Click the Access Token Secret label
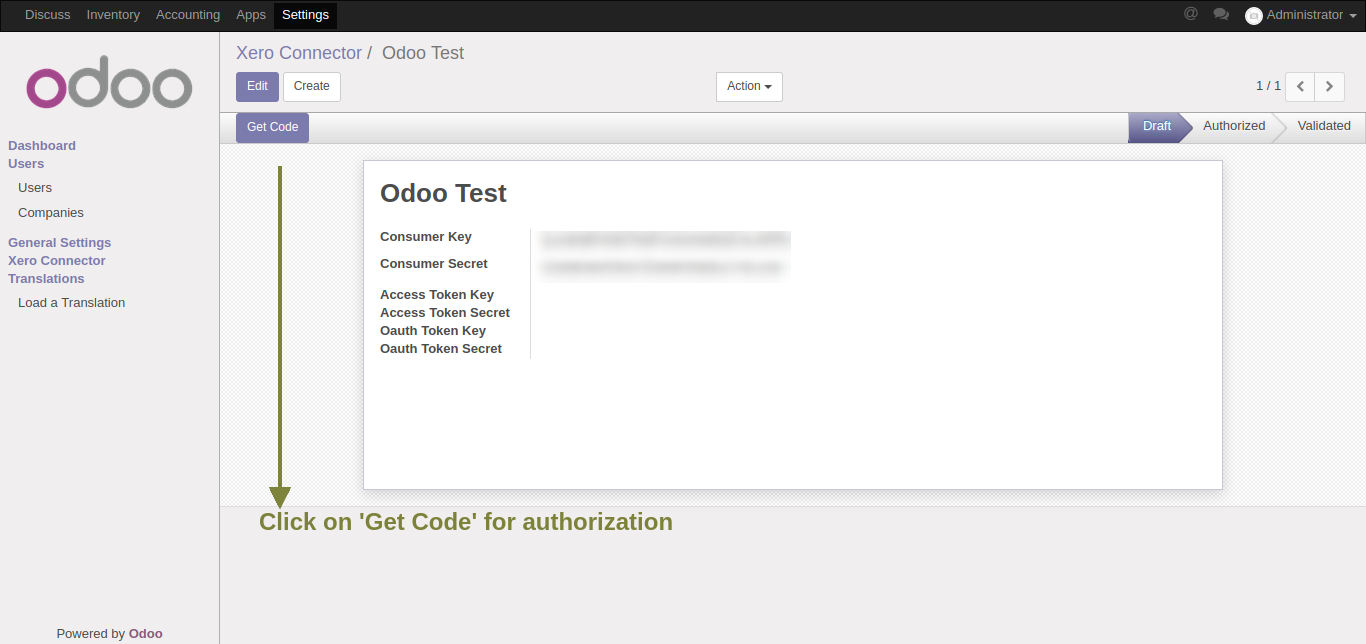1366x644 pixels. click(x=445, y=313)
